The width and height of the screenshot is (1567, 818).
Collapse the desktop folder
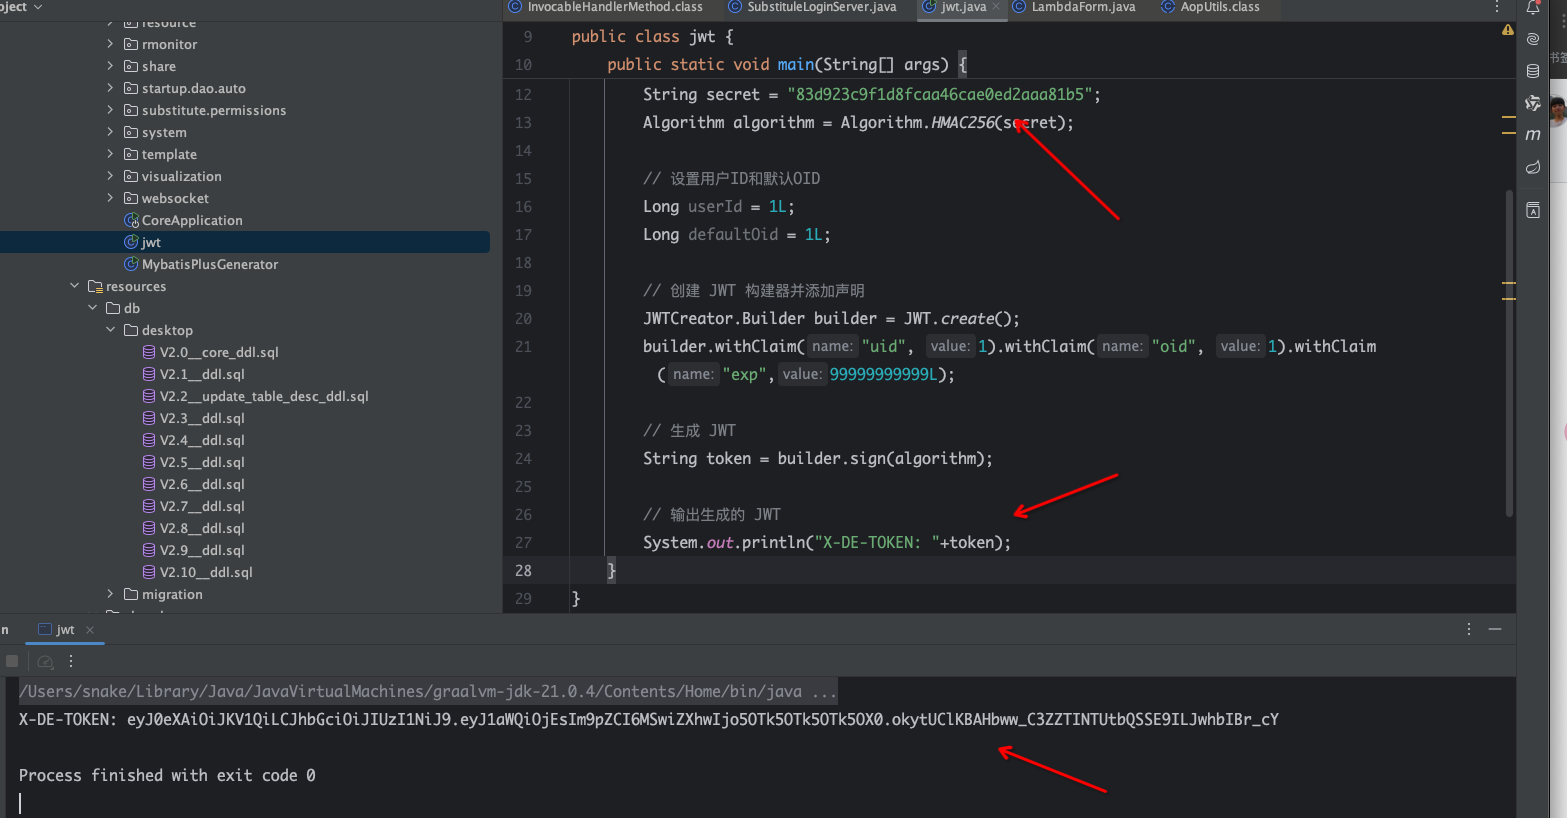110,330
